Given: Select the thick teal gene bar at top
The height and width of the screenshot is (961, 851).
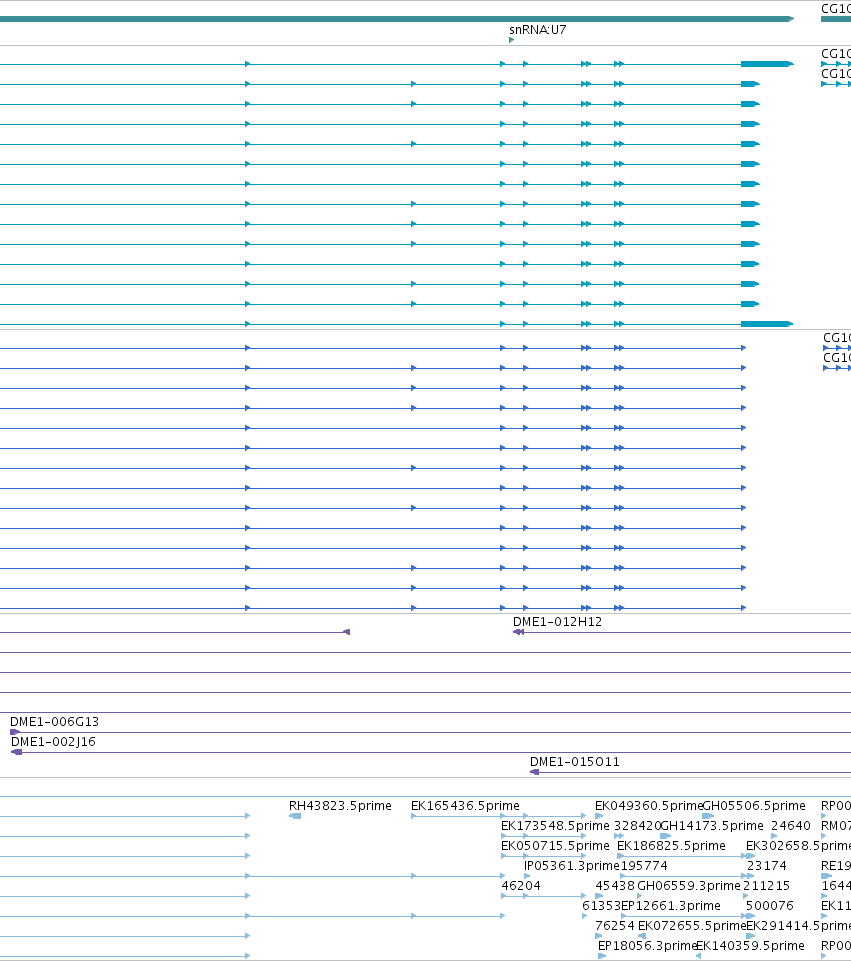Looking at the screenshot, I should (x=397, y=19).
